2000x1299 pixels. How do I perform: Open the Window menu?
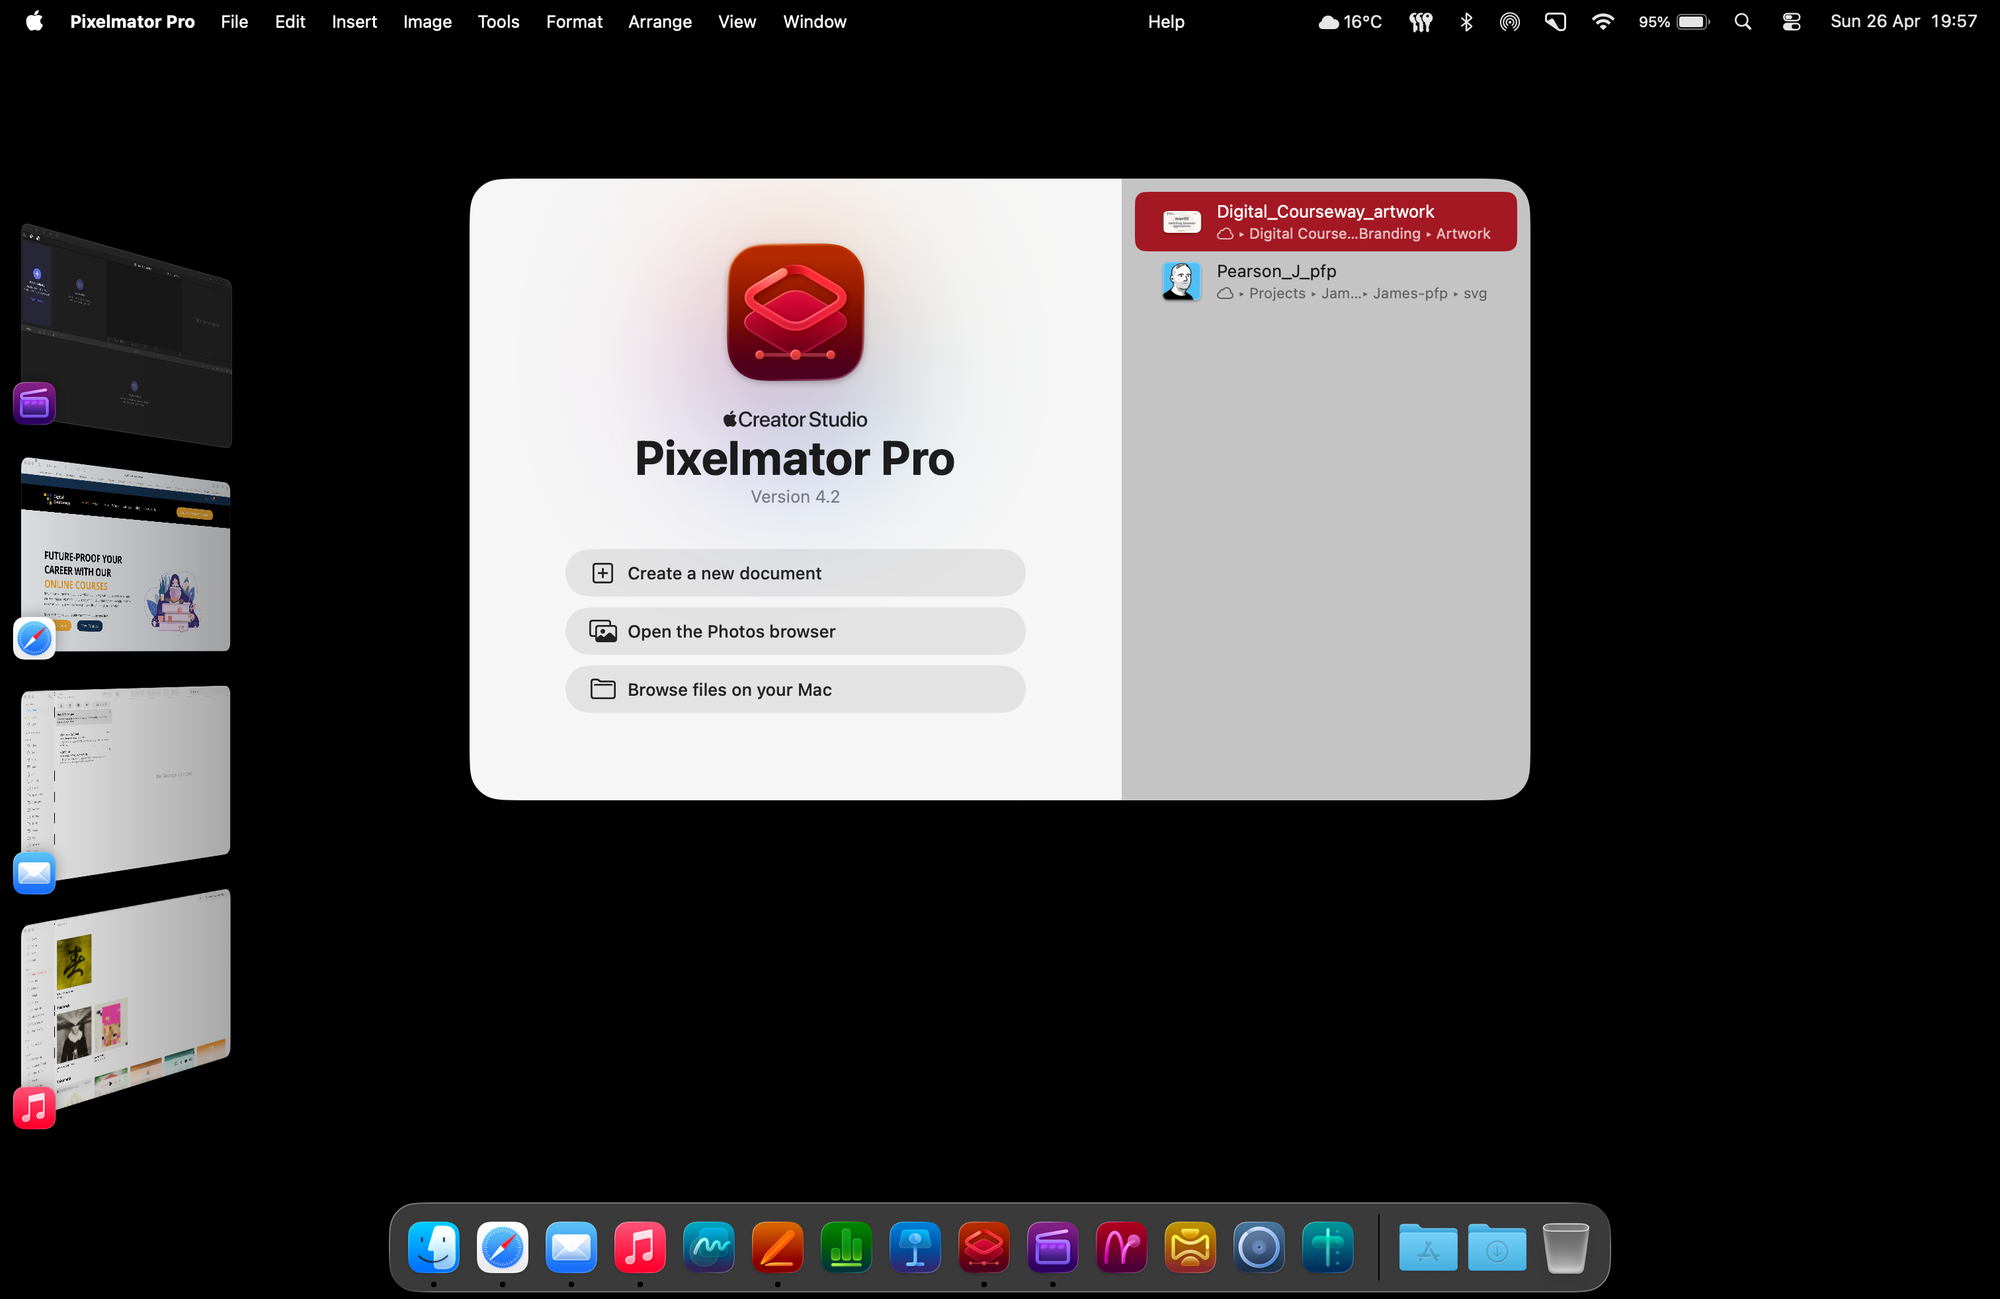pos(814,21)
